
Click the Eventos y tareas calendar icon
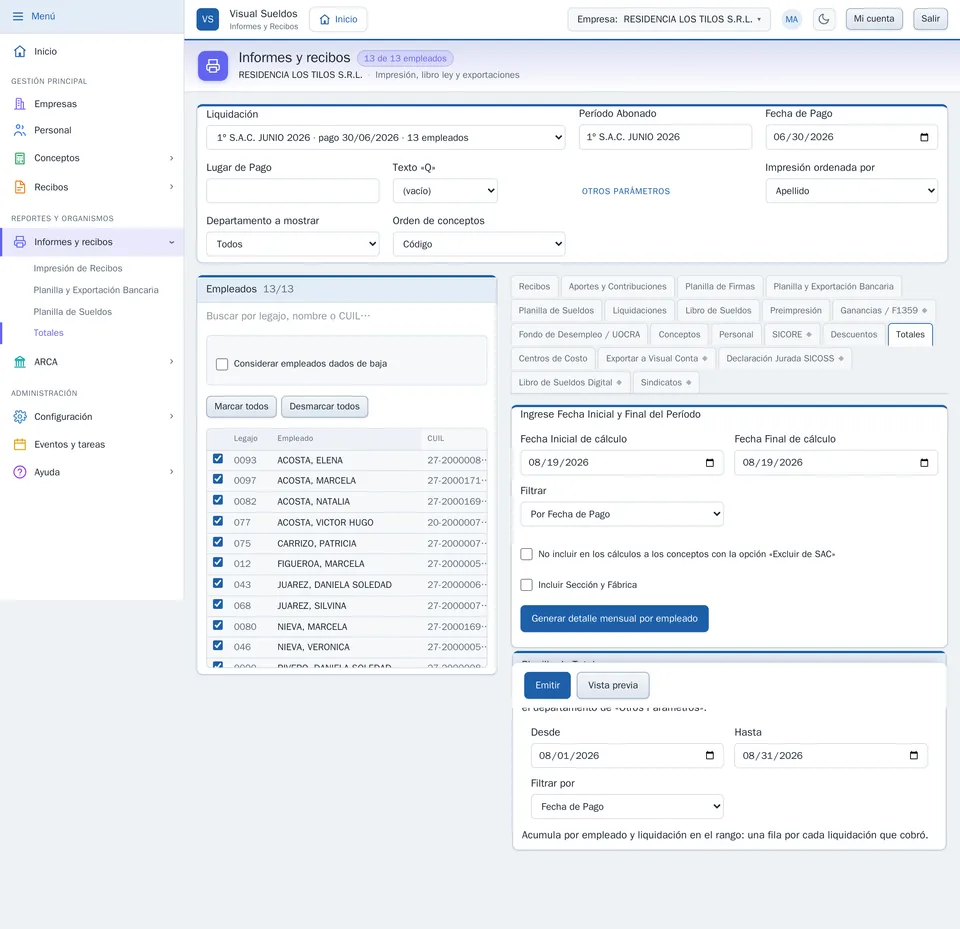point(20,445)
